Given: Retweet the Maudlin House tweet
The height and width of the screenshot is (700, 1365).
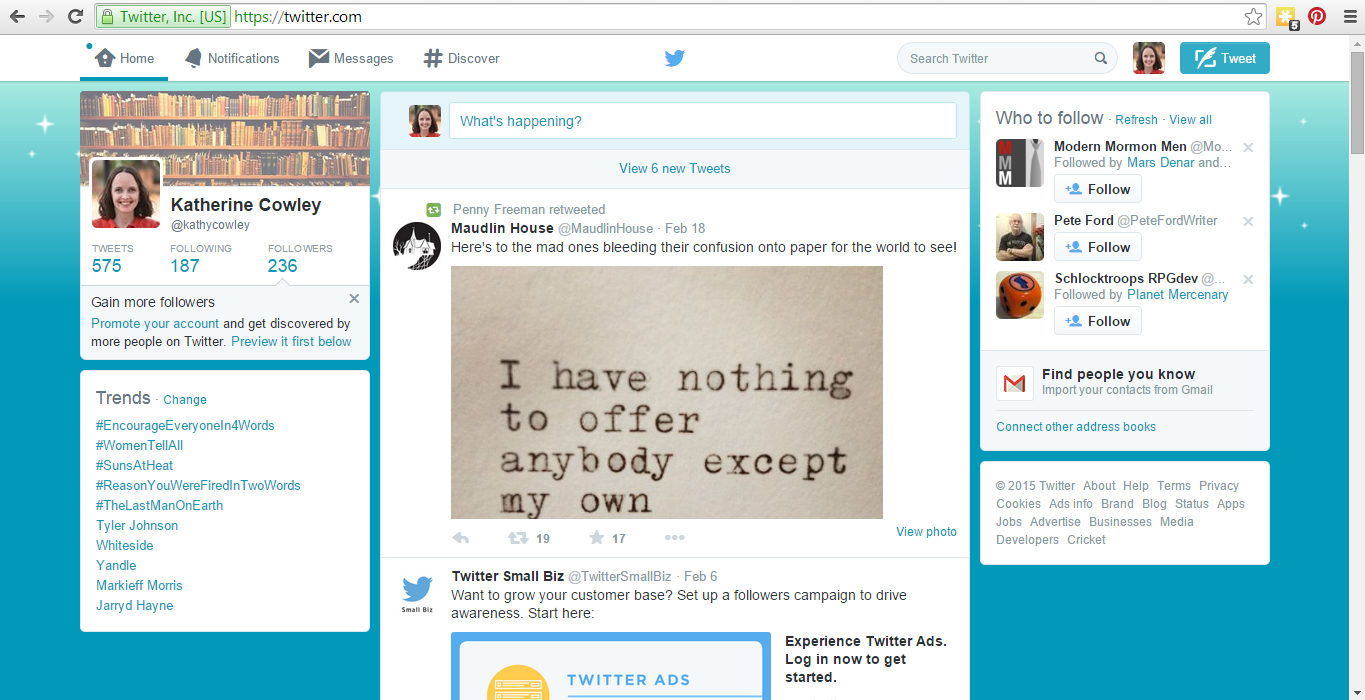Looking at the screenshot, I should (x=518, y=538).
